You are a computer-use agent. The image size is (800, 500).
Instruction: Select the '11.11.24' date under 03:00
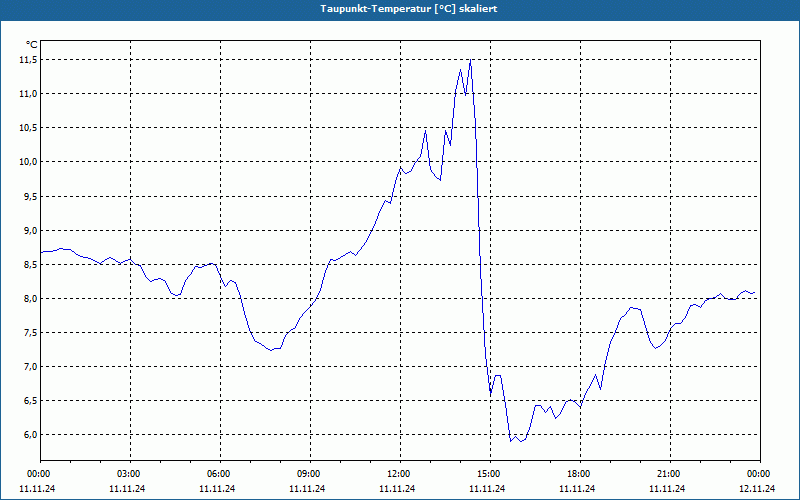127,489
